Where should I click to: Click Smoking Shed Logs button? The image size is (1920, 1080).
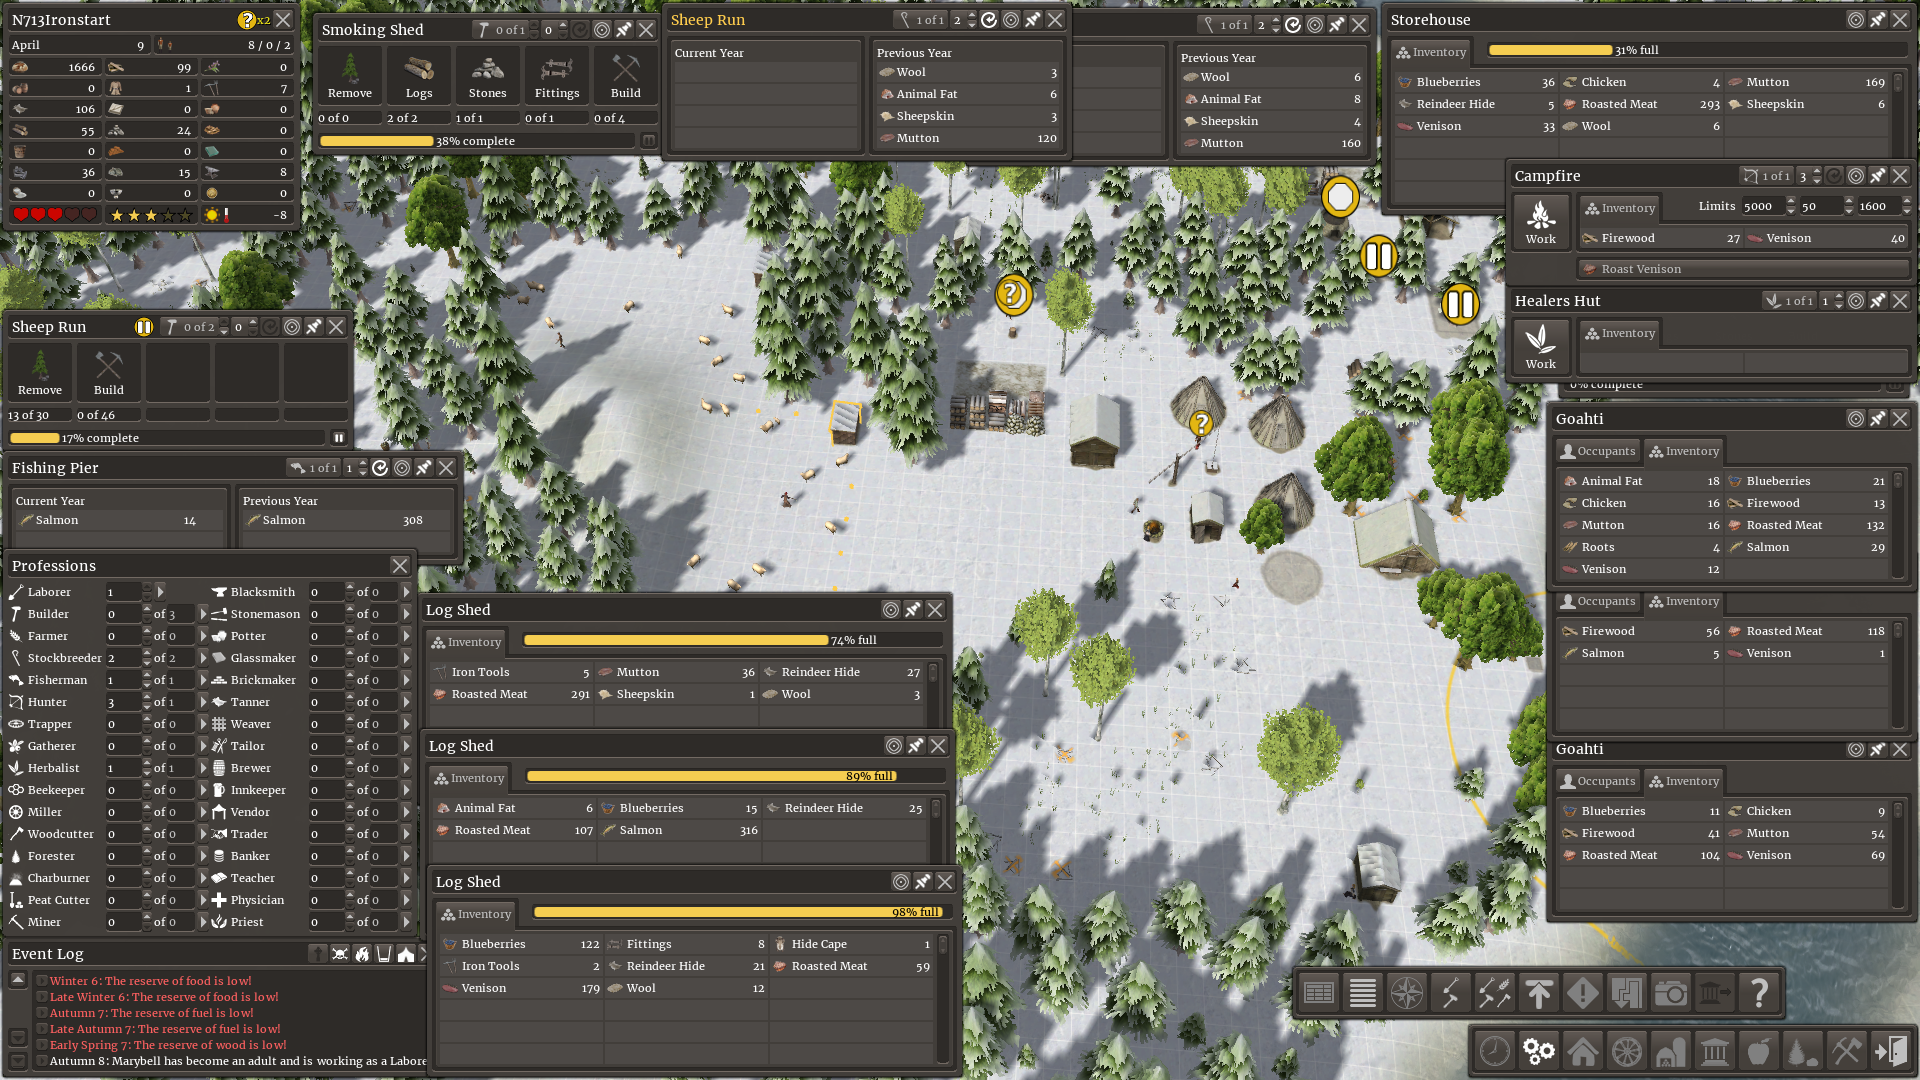419,77
